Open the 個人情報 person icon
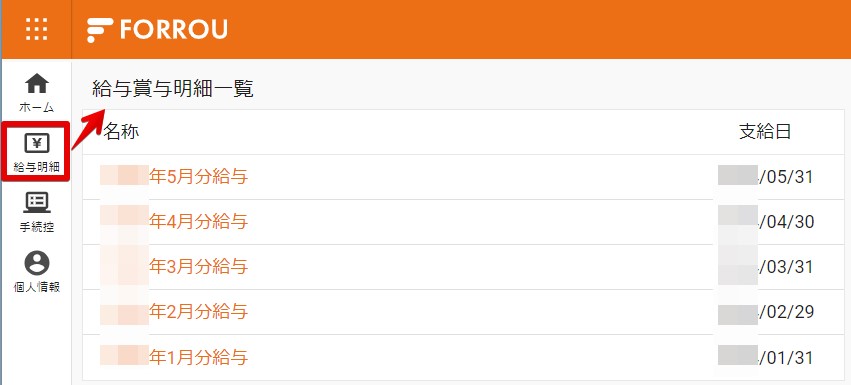Image resolution: width=851 pixels, height=385 pixels. (37, 263)
